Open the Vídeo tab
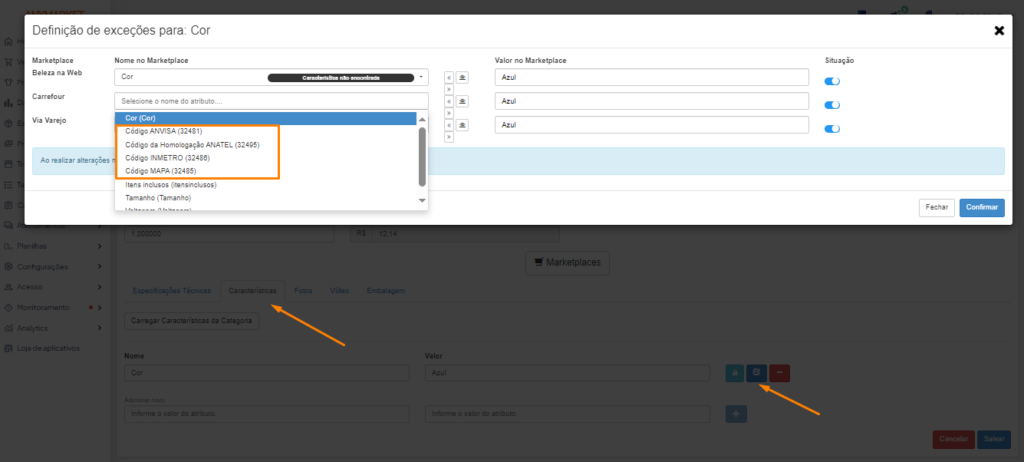Screen dimensions: 1024x462 (339, 291)
